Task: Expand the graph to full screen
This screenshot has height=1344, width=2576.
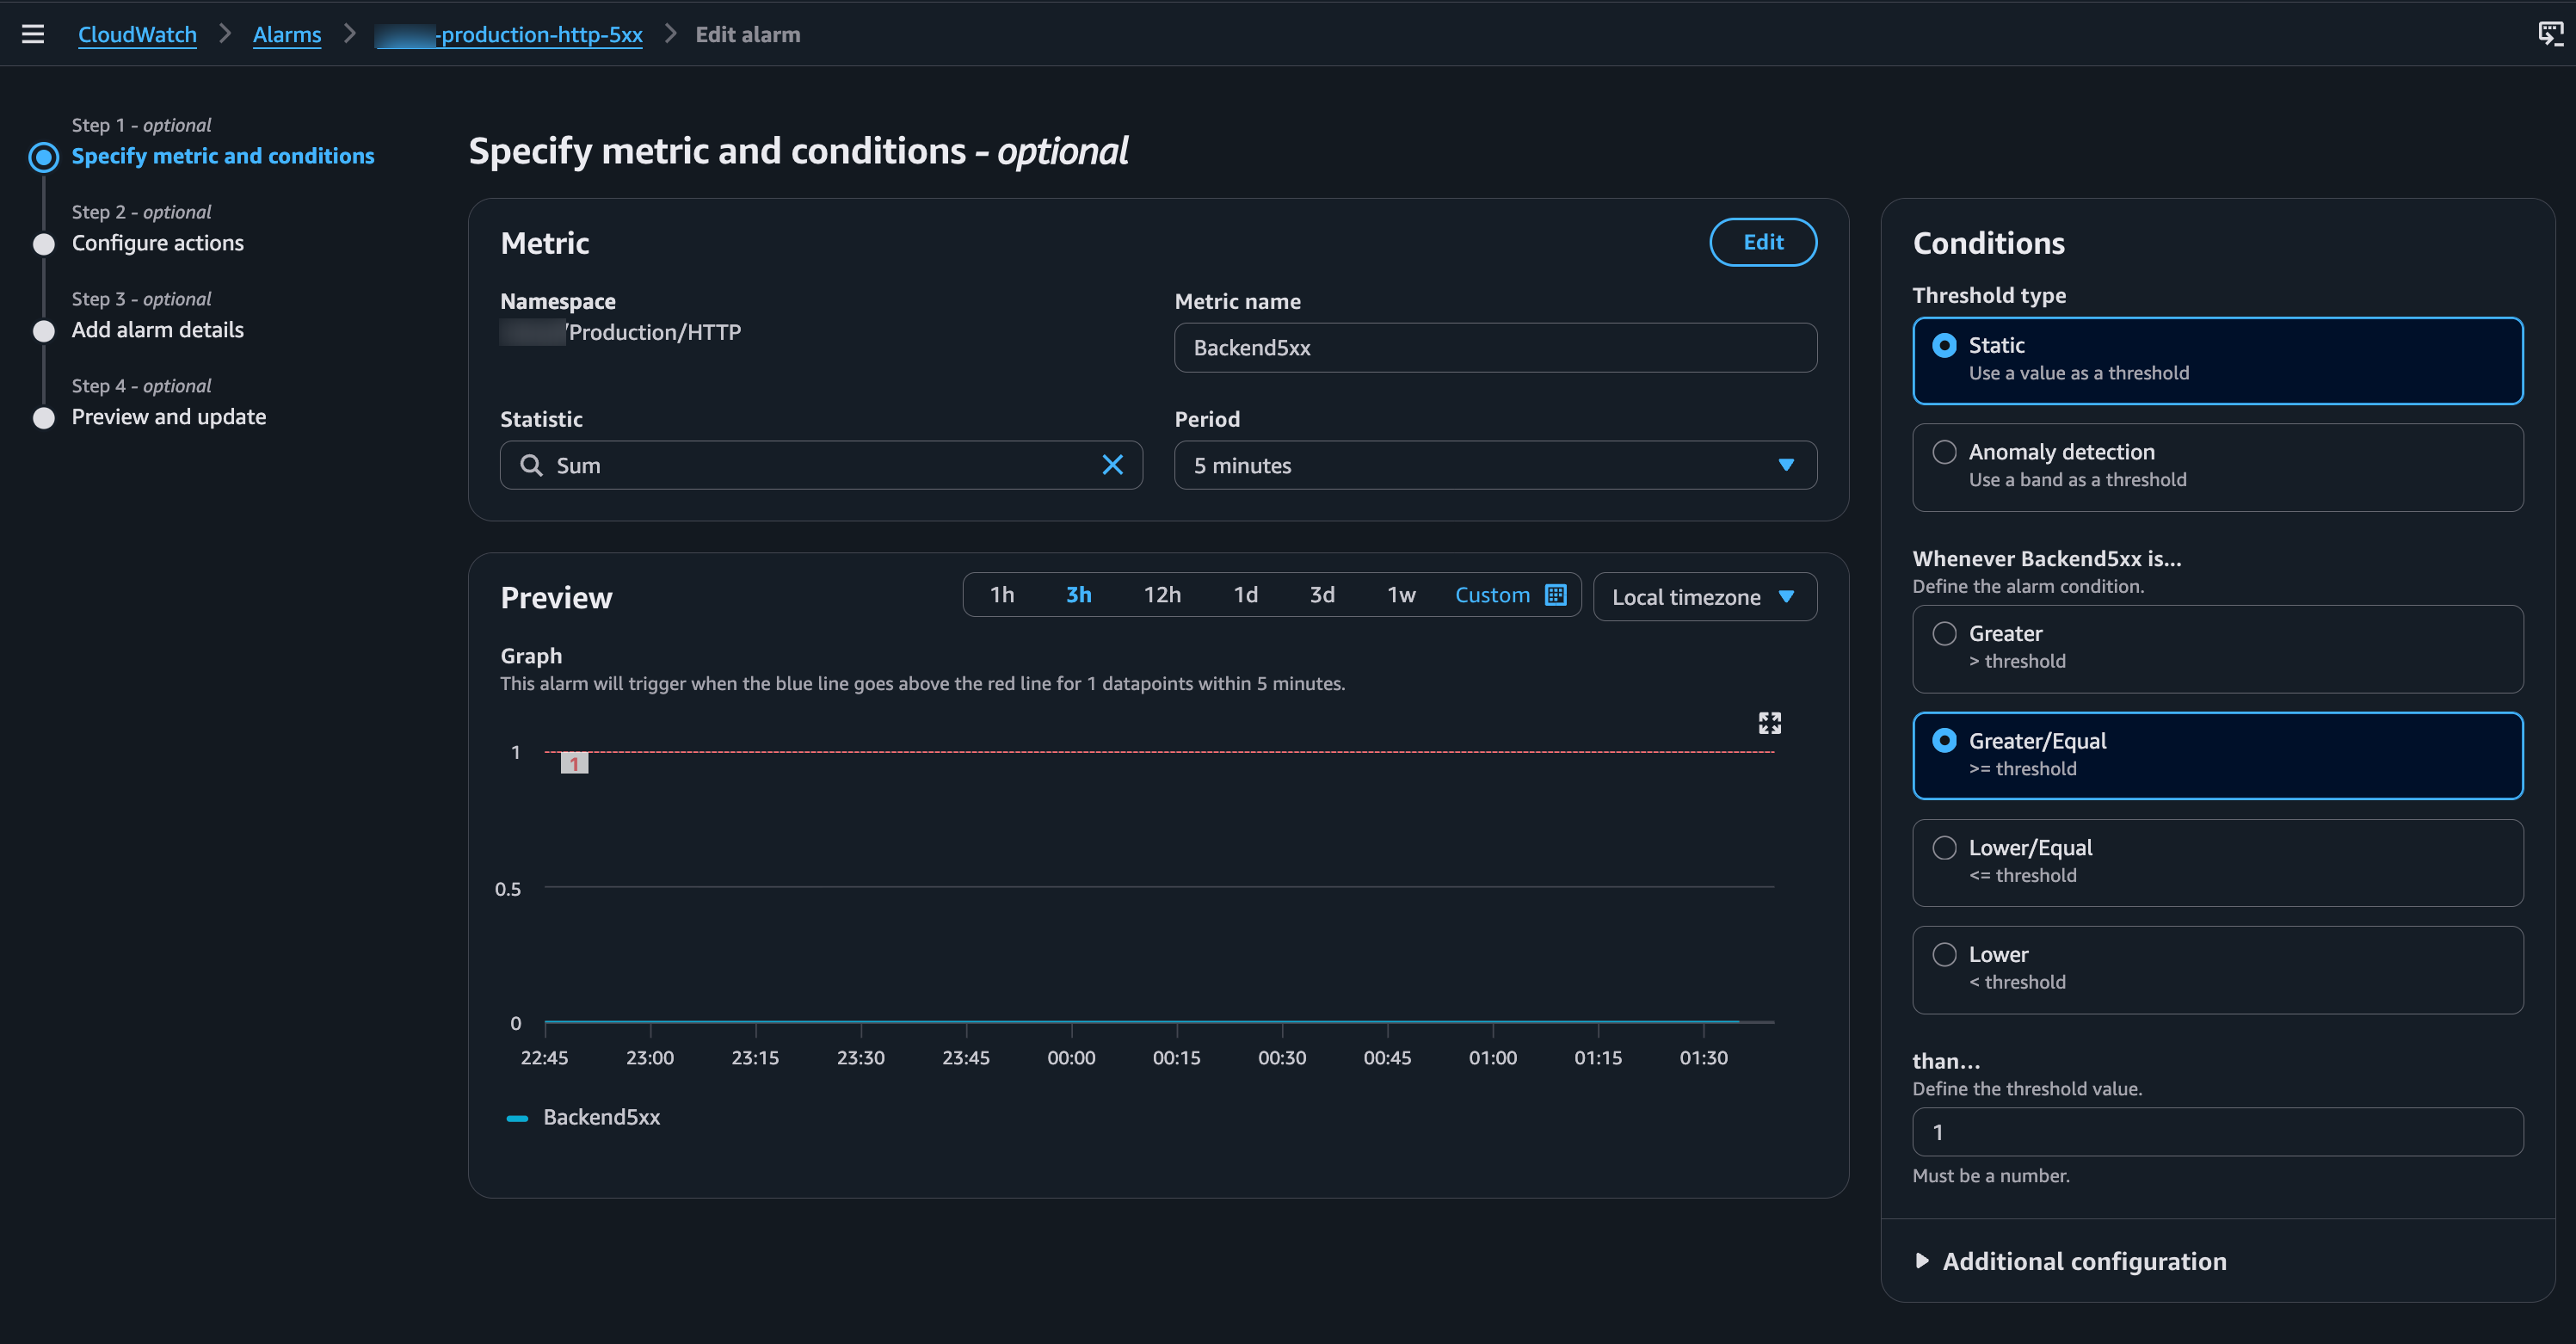Action: pyautogui.click(x=1769, y=723)
